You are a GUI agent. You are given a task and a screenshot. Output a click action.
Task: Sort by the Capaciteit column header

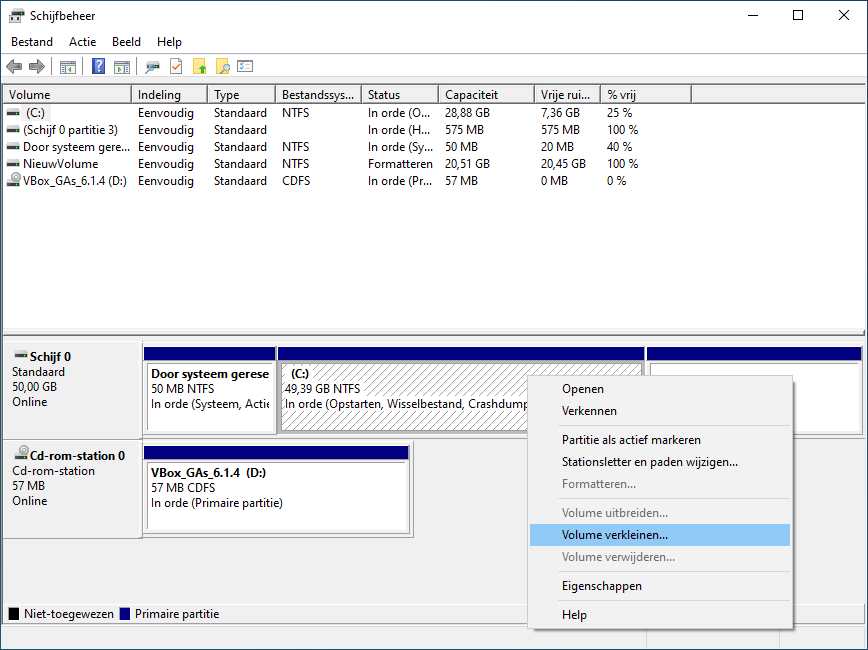pyautogui.click(x=485, y=95)
